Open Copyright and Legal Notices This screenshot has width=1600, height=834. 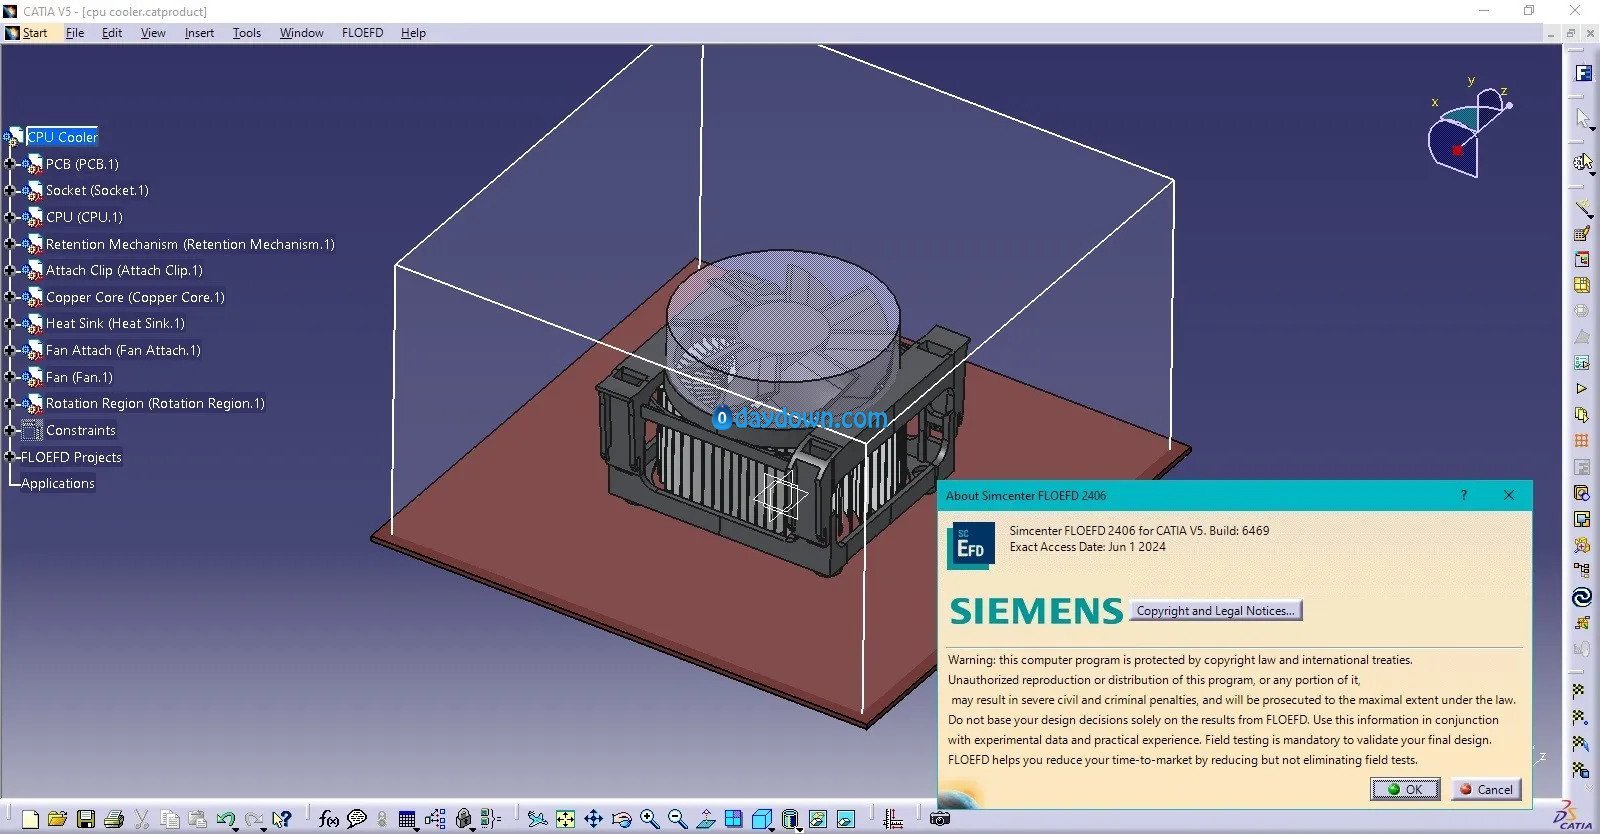(x=1216, y=611)
